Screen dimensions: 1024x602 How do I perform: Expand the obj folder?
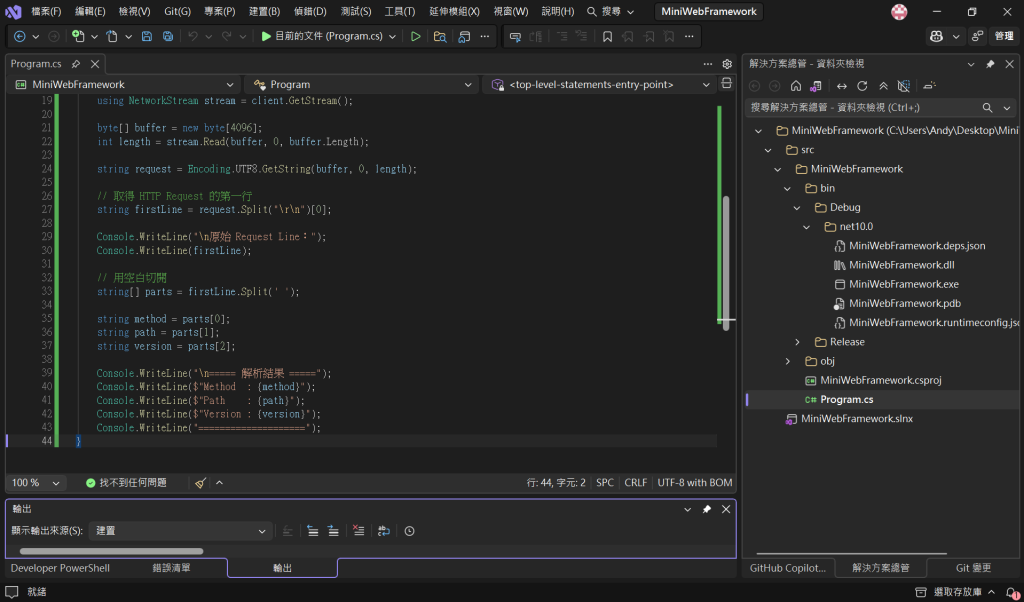point(788,361)
